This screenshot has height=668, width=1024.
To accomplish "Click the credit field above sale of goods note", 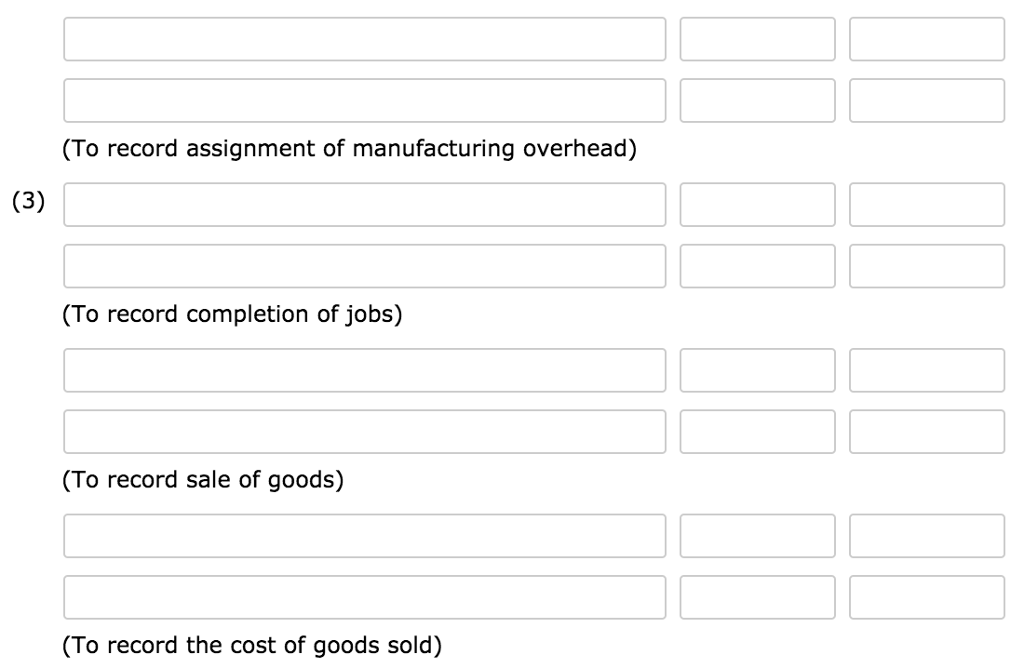I will 928,431.
